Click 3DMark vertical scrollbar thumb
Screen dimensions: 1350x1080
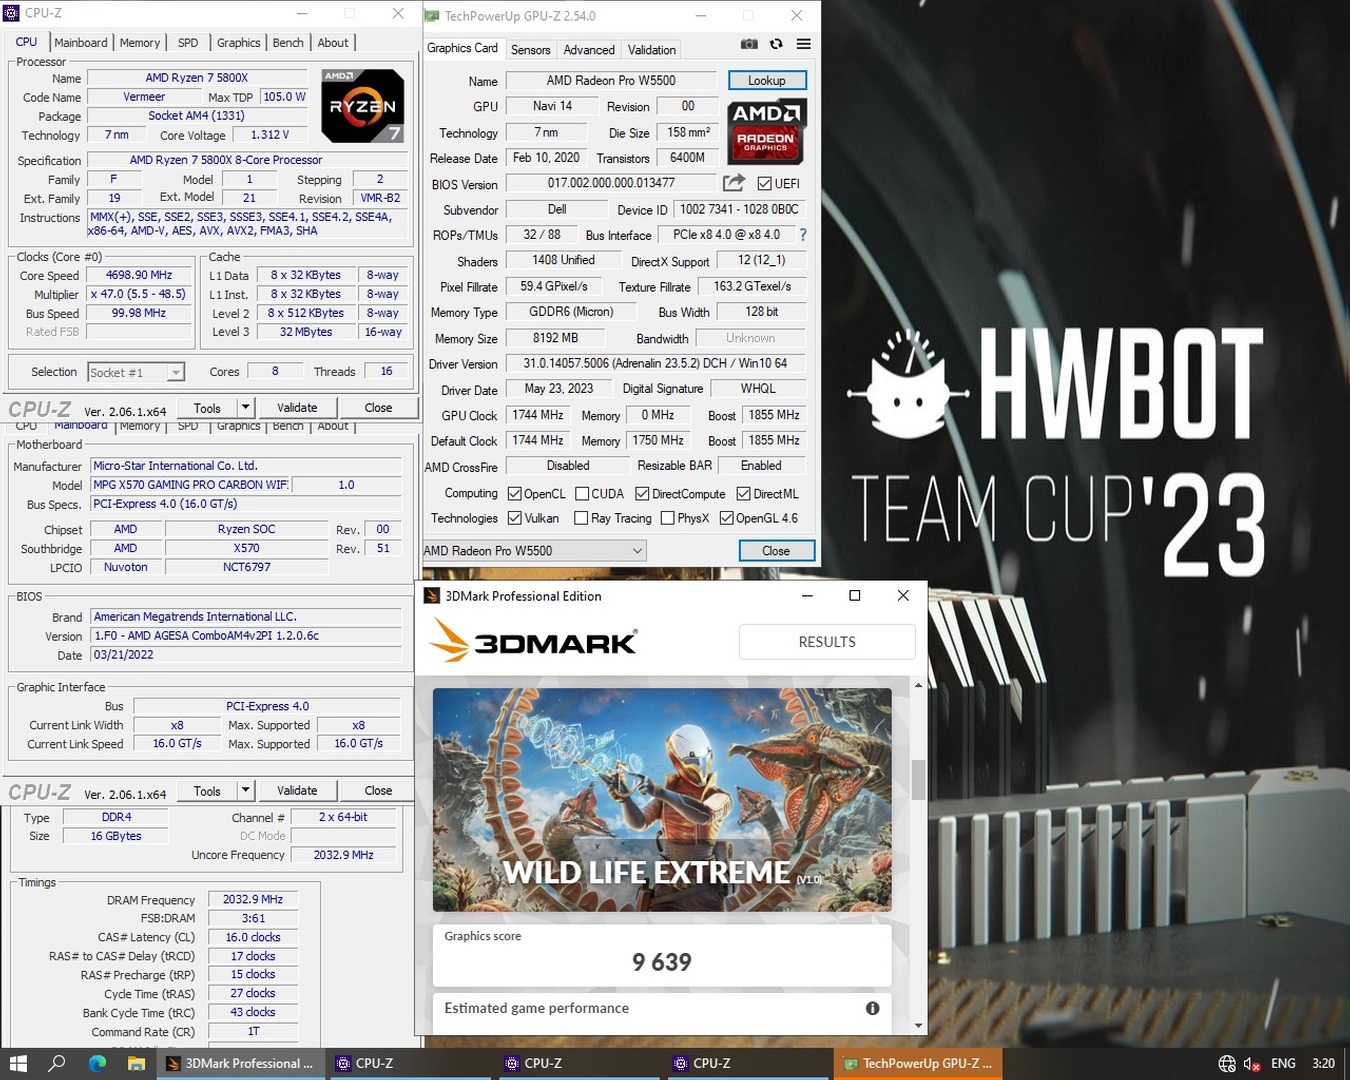click(918, 779)
